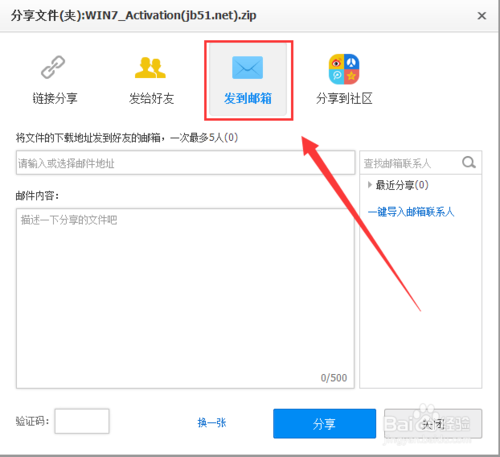500x457 pixels.
Task: Click the magnifier search icon
Action: [x=469, y=163]
